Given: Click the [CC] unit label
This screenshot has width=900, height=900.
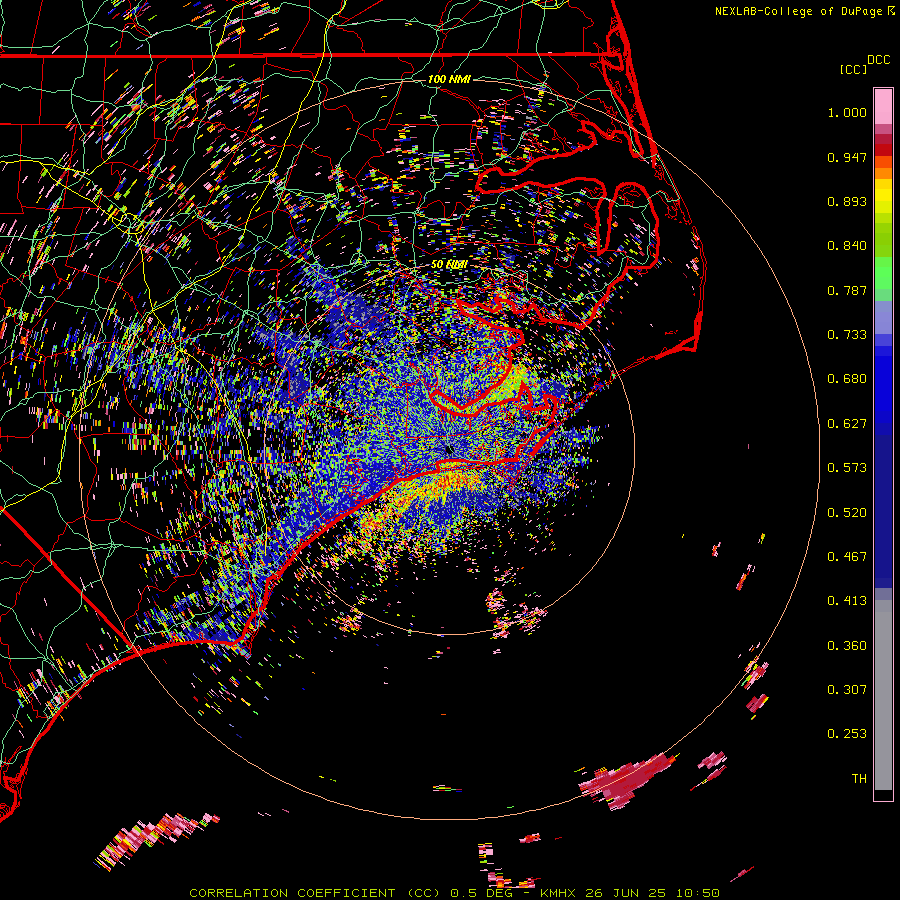Looking at the screenshot, I should point(853,69).
